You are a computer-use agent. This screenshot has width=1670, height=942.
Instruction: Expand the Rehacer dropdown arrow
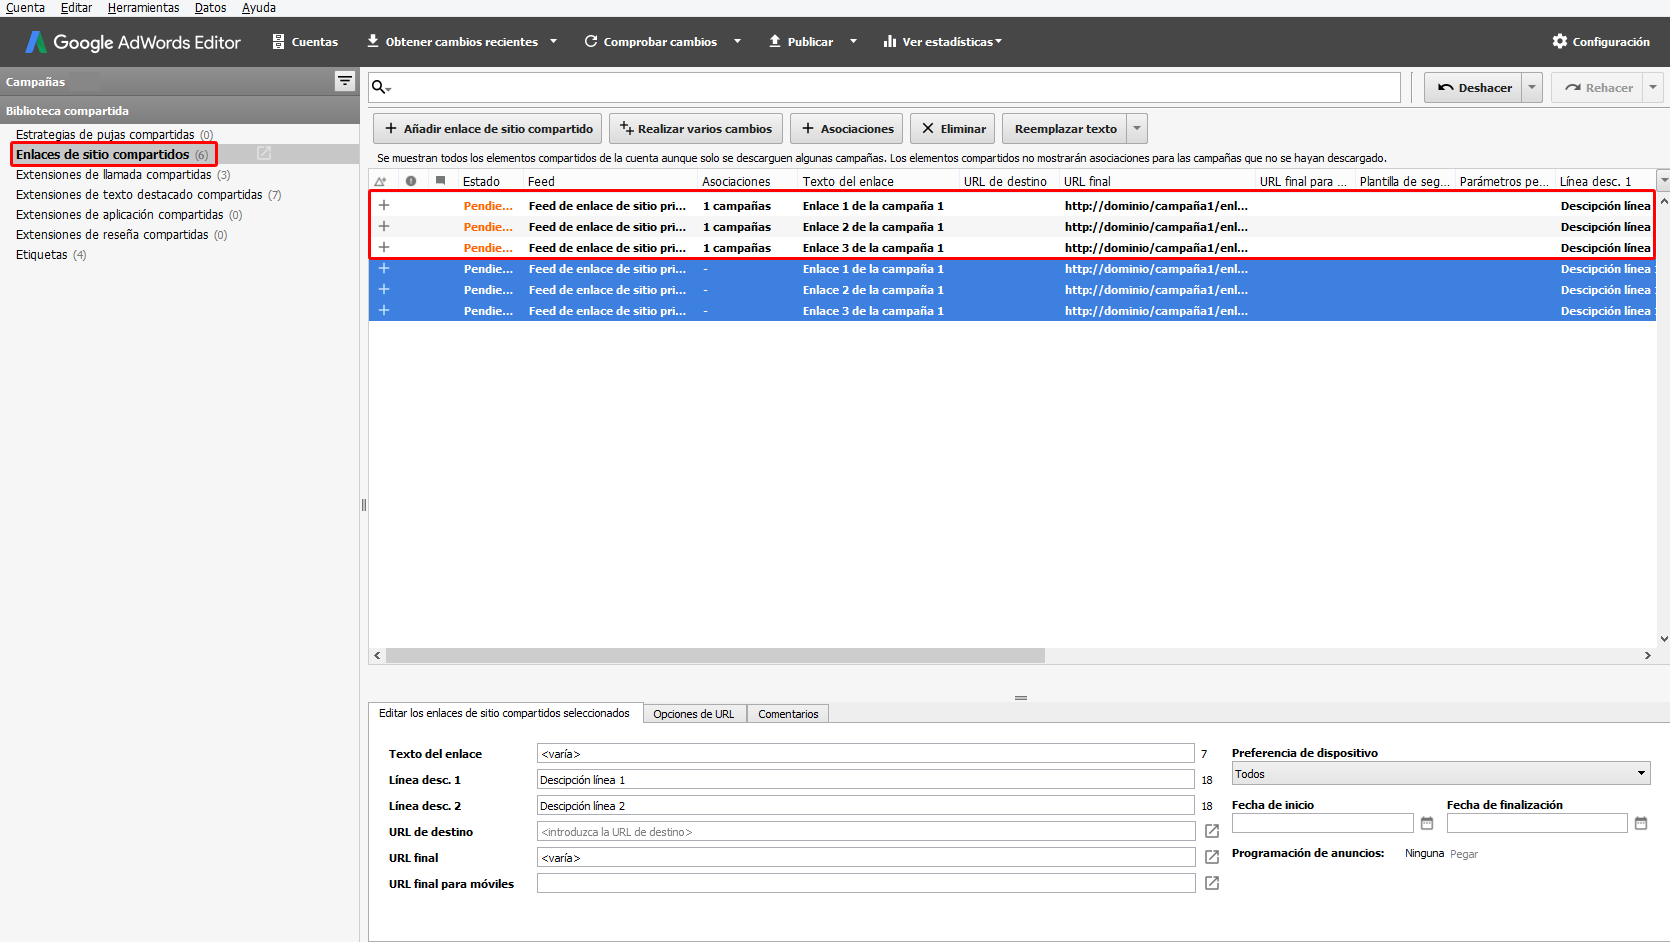(1653, 88)
